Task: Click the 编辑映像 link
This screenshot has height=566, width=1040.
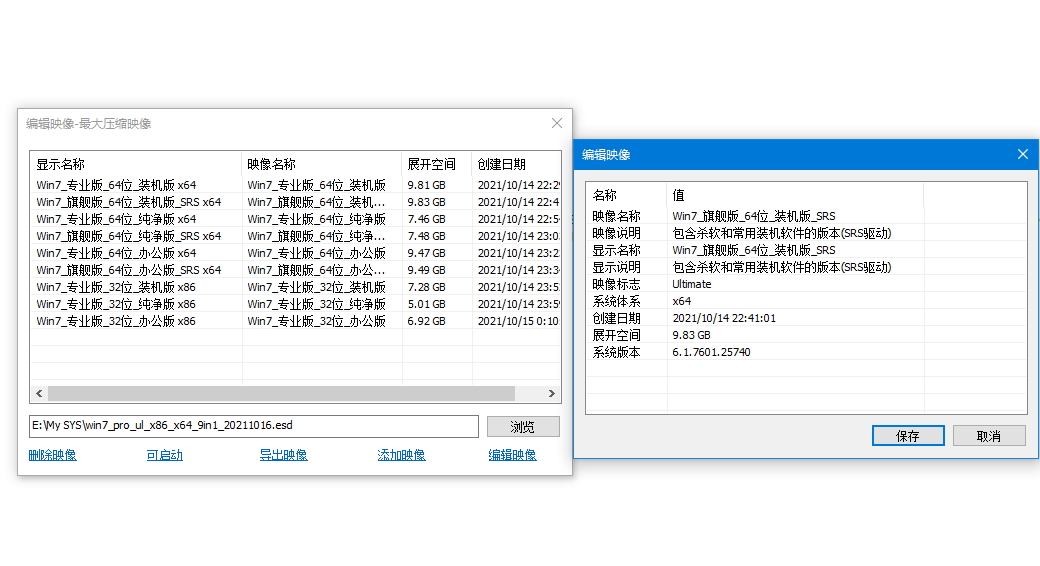Action: [x=512, y=455]
